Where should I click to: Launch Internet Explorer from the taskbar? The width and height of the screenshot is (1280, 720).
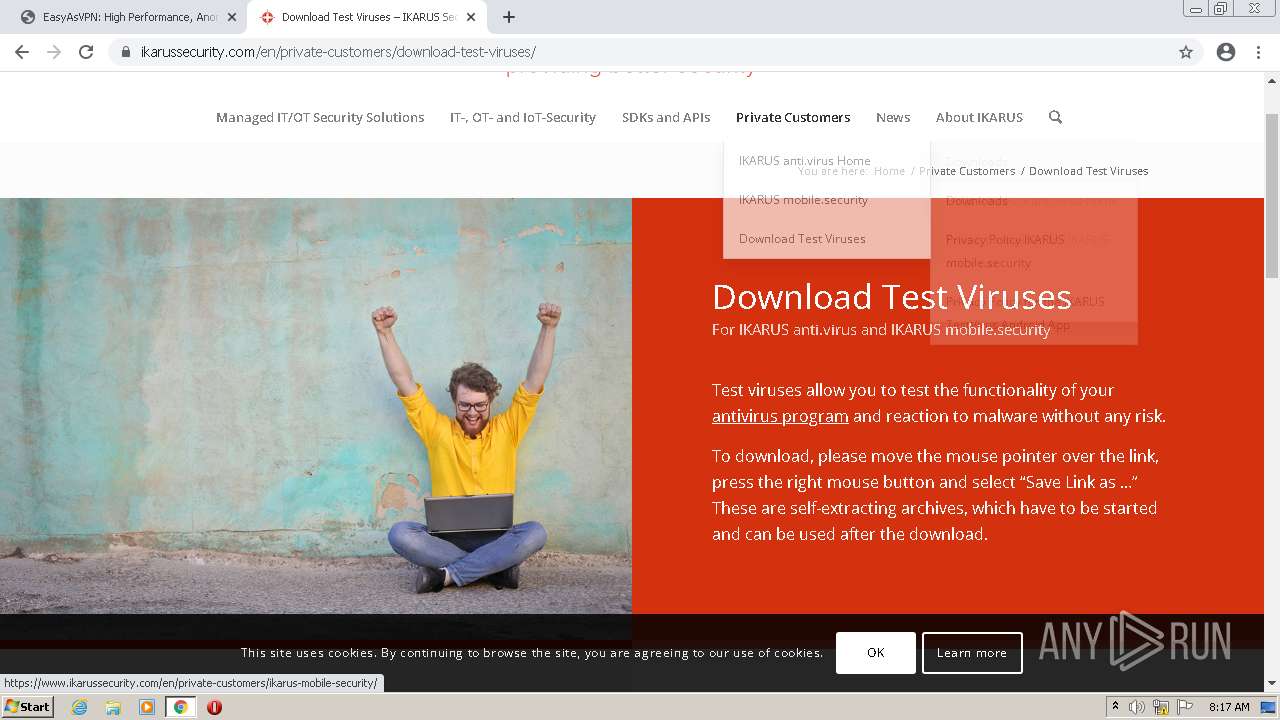tap(79, 707)
